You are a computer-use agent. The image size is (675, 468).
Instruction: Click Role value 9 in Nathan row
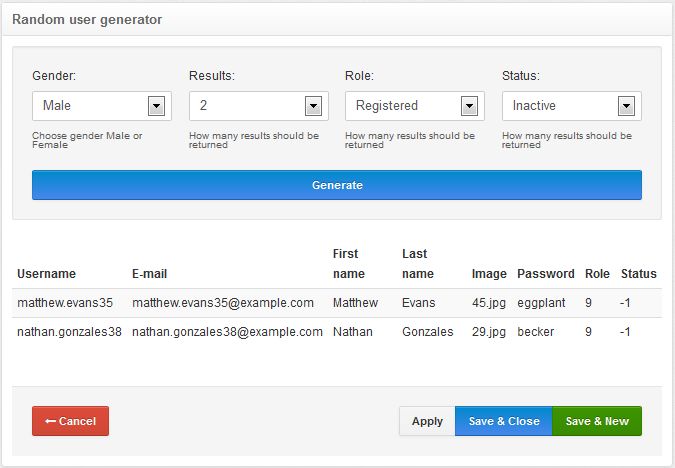(x=588, y=332)
